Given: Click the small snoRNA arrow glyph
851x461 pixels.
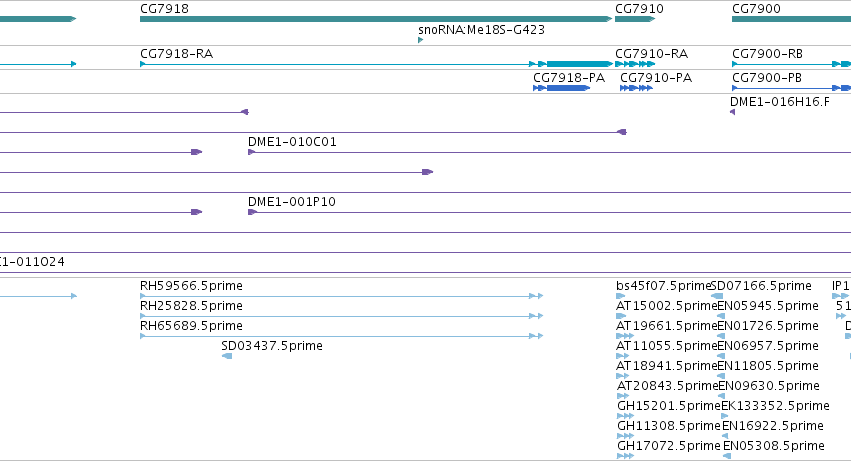Looking at the screenshot, I should click(421, 40).
